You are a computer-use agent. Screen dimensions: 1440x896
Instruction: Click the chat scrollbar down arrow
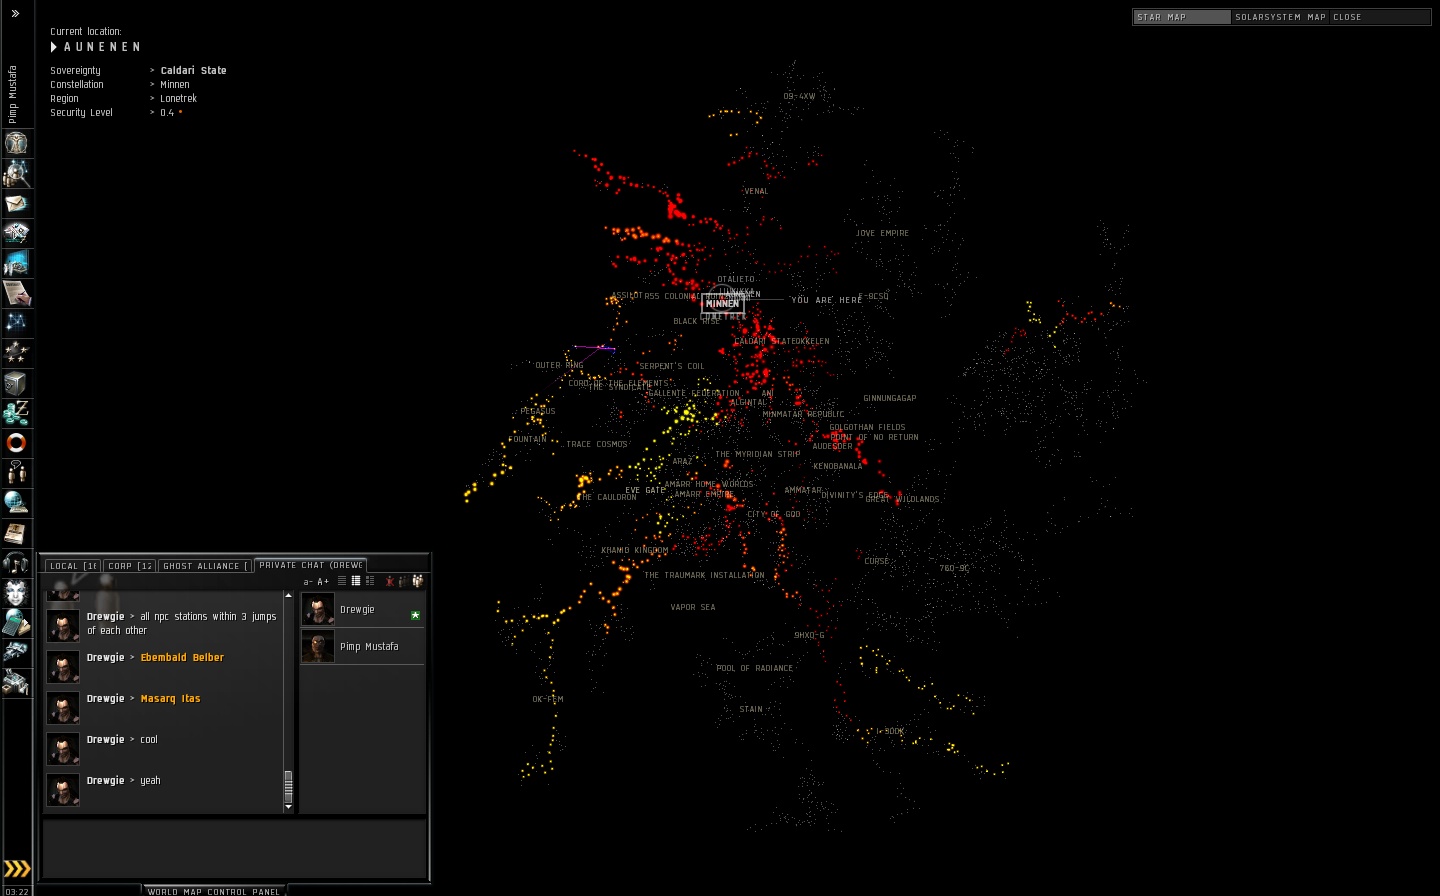point(289,807)
